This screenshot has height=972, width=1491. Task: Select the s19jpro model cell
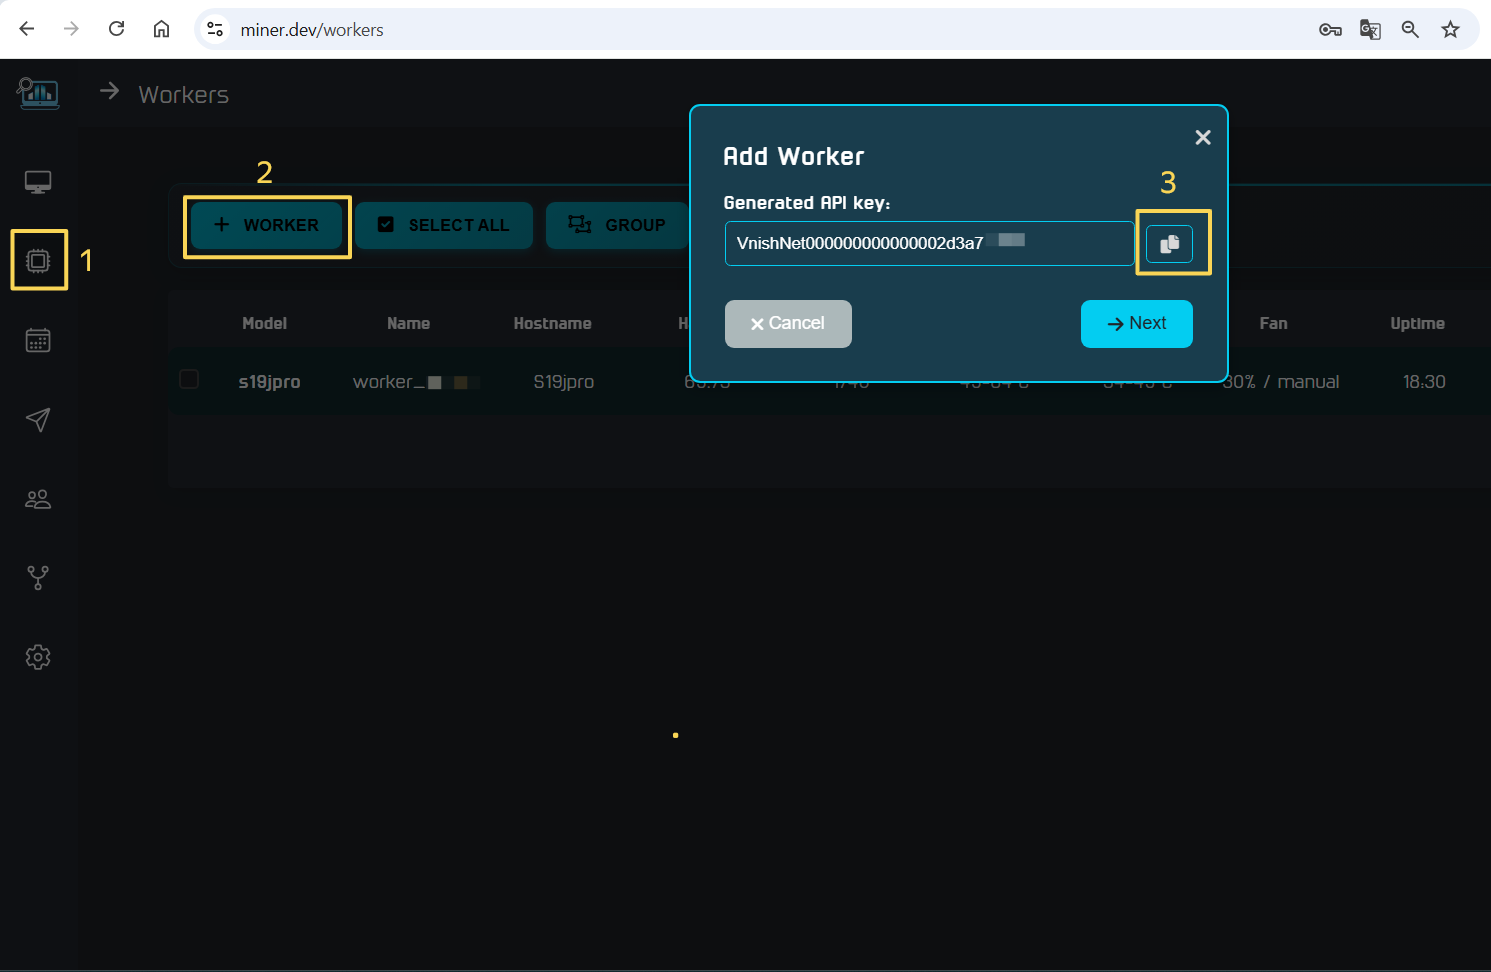(269, 382)
